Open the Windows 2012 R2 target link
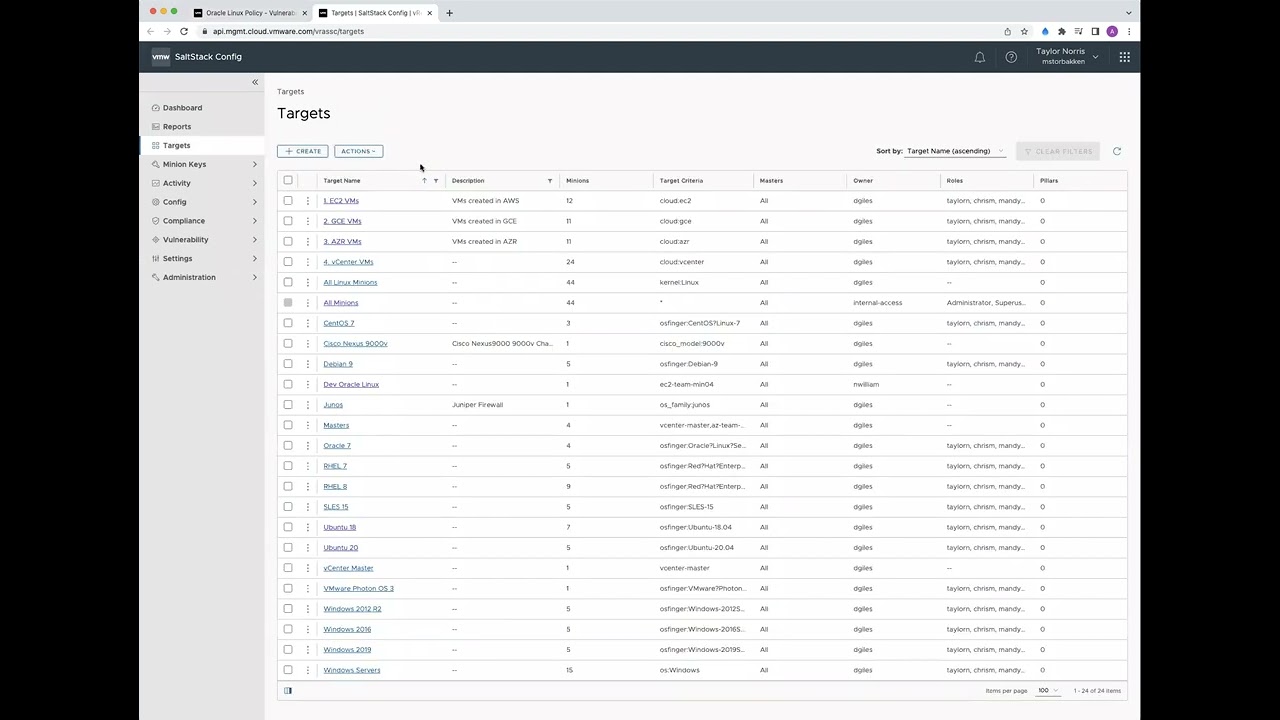 pyautogui.click(x=352, y=609)
